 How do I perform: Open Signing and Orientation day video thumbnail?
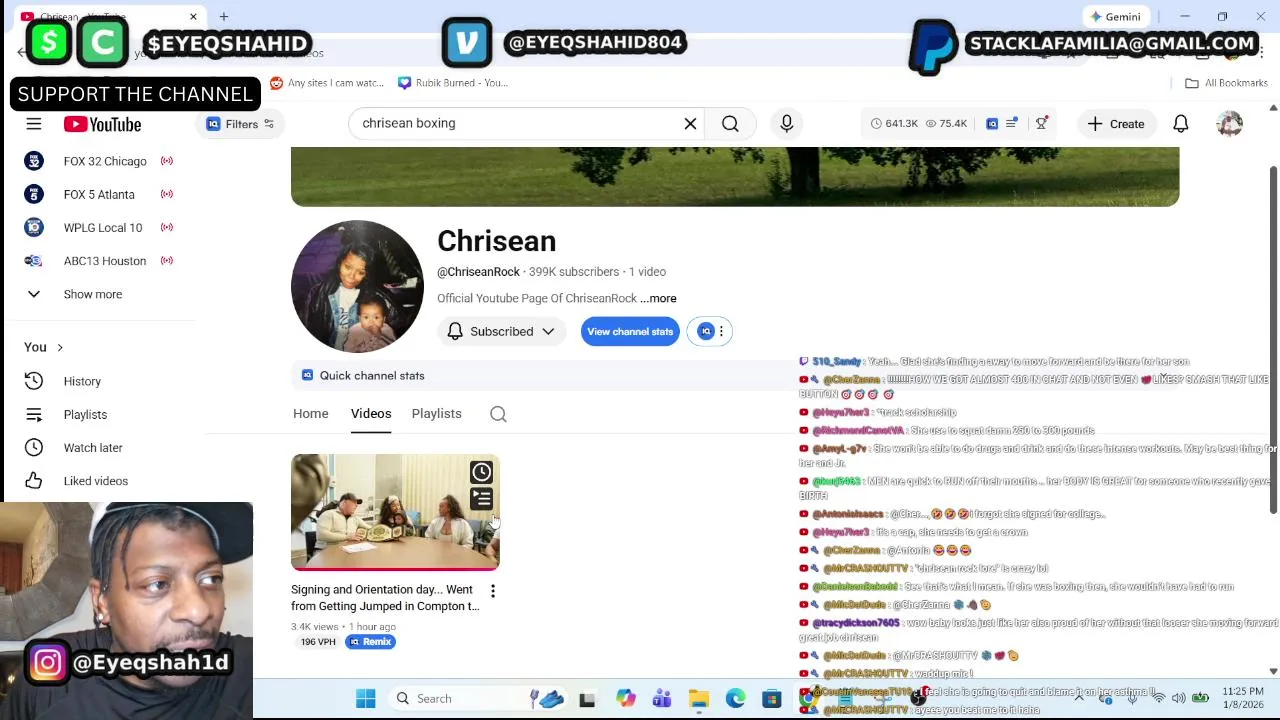[x=395, y=512]
